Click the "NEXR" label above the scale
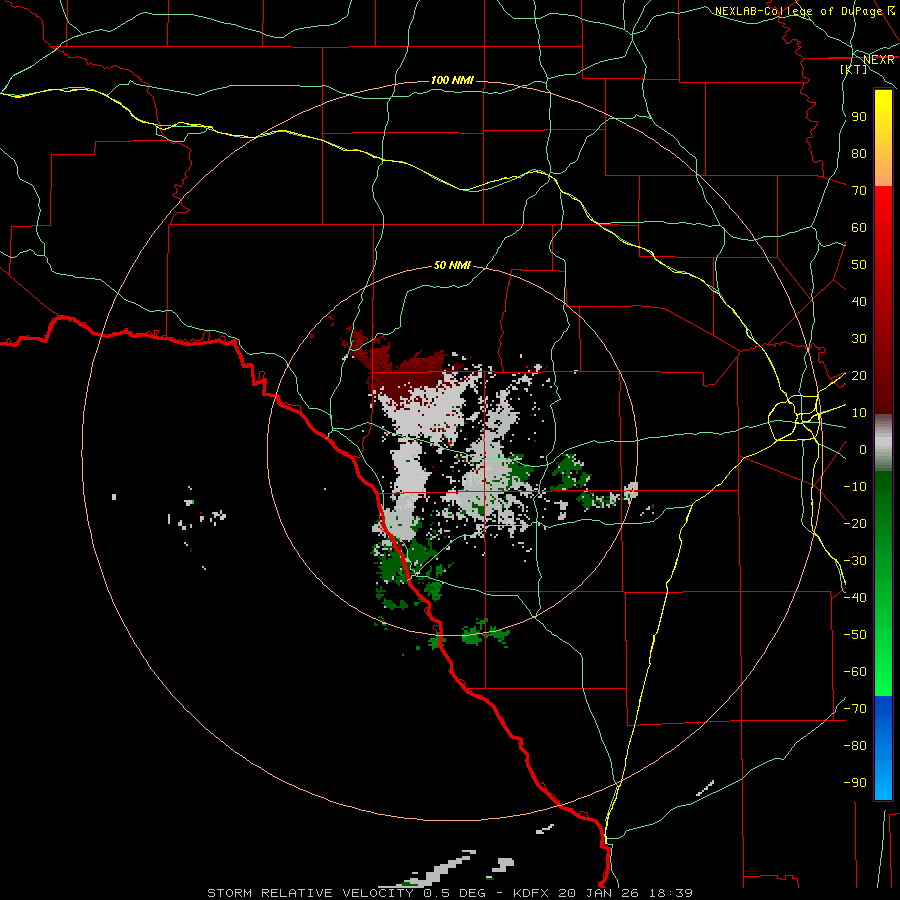Viewport: 900px width, 900px height. [878, 60]
